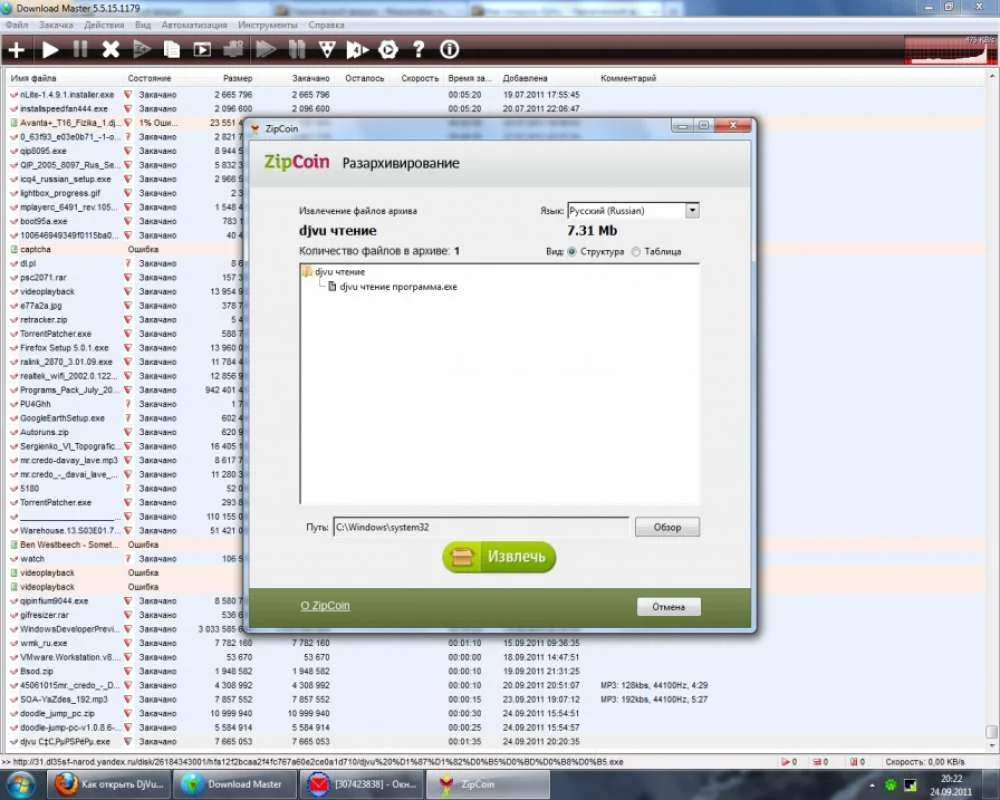Open the Действия menu
The width and height of the screenshot is (1000, 800).
104,25
